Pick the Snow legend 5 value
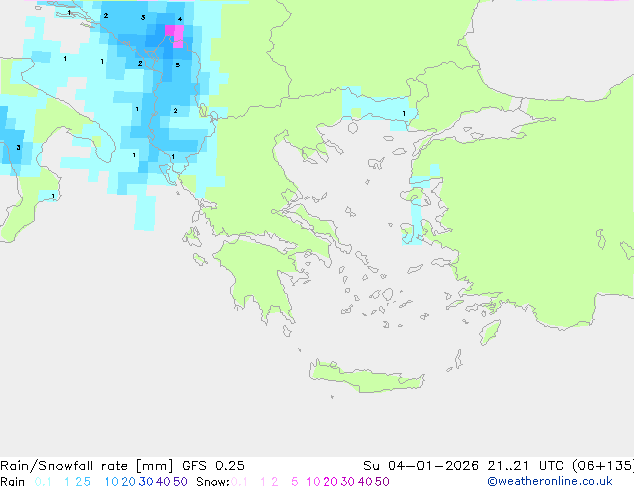Viewport: 634px width, 490px height. click(x=295, y=482)
